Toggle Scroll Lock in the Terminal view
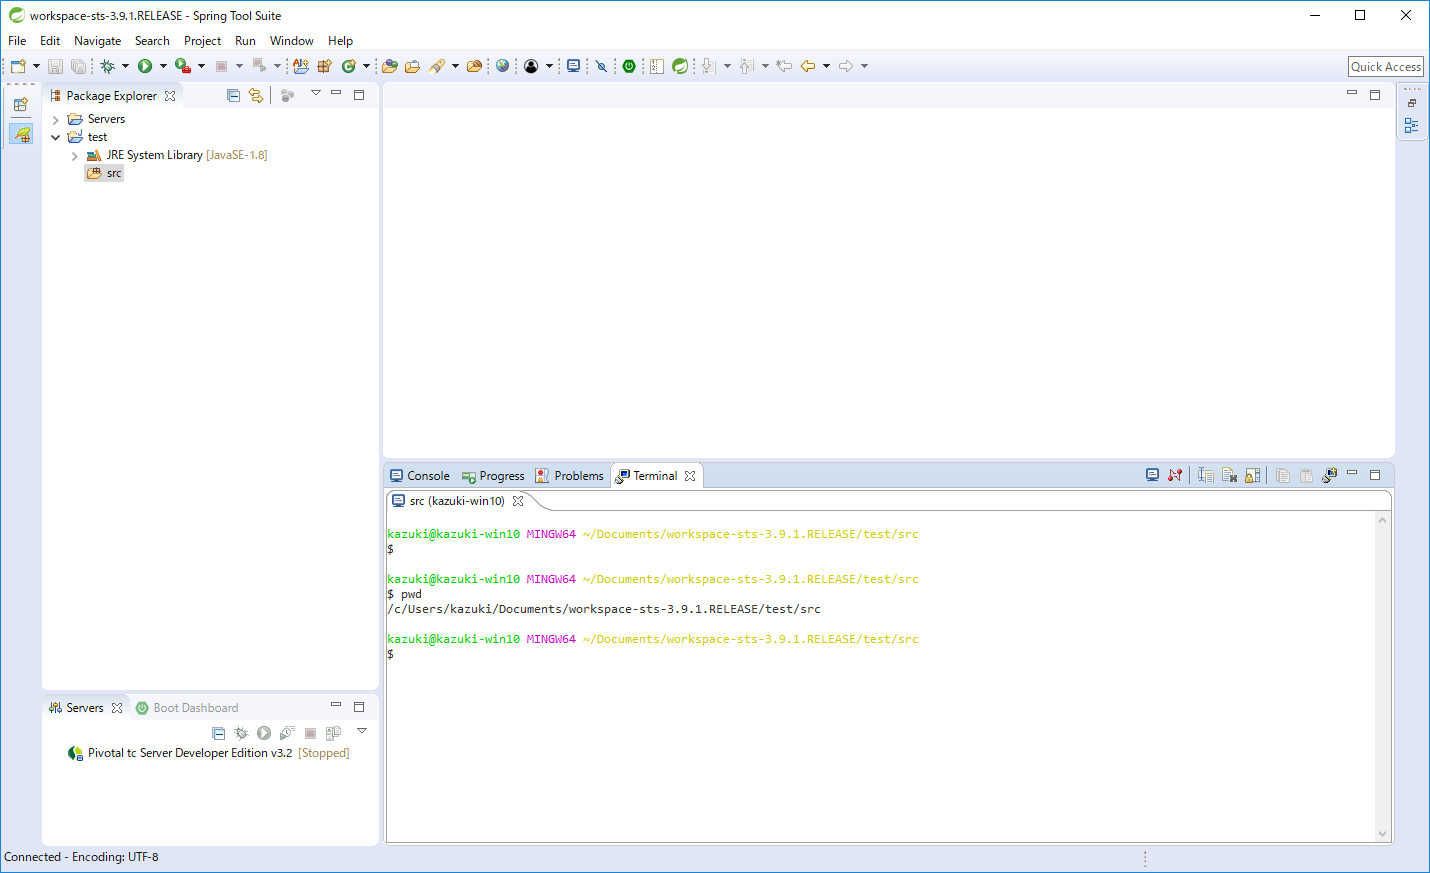 pyautogui.click(x=1253, y=475)
